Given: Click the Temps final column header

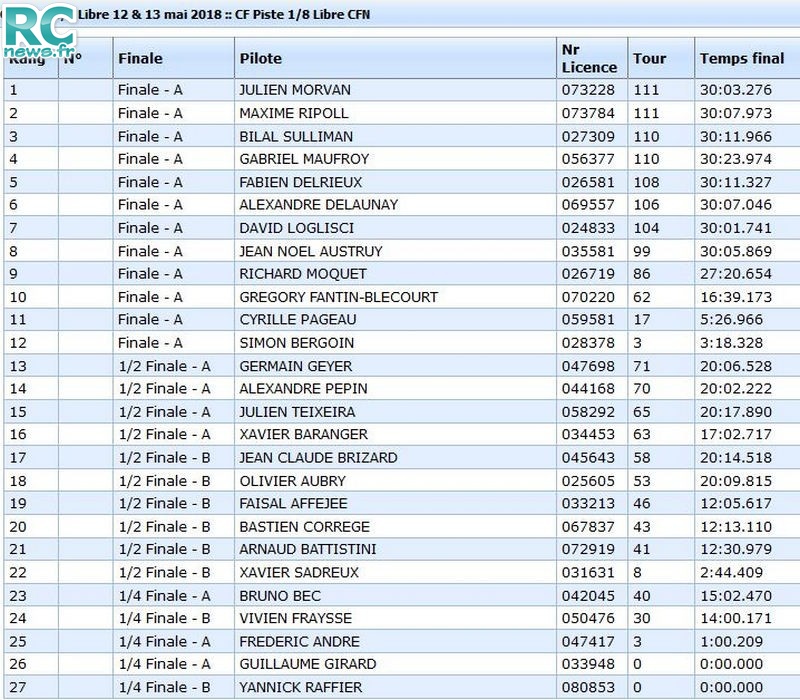Looking at the screenshot, I should click(741, 59).
